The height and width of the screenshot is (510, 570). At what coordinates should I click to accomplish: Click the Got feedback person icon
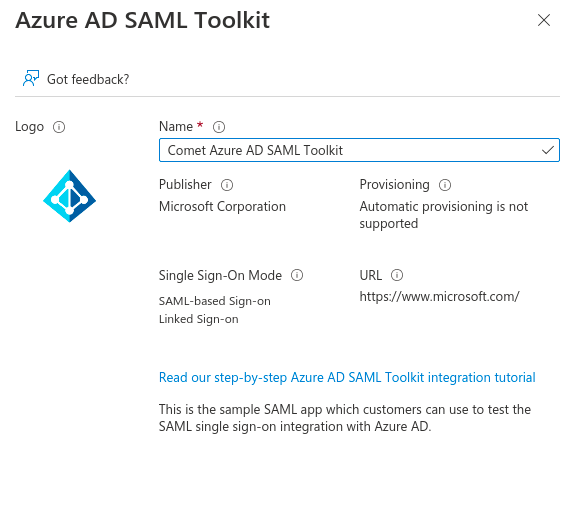31,78
